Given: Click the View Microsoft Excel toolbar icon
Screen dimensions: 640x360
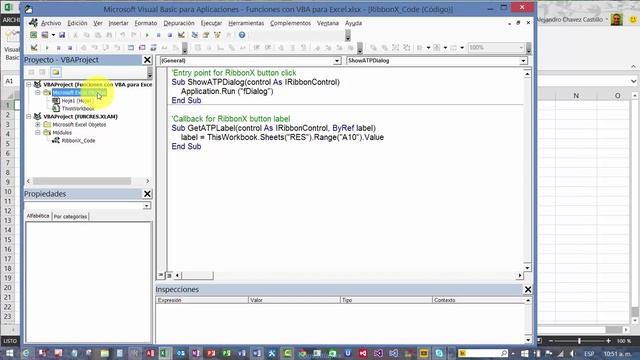Looking at the screenshot, I should coord(33,35).
